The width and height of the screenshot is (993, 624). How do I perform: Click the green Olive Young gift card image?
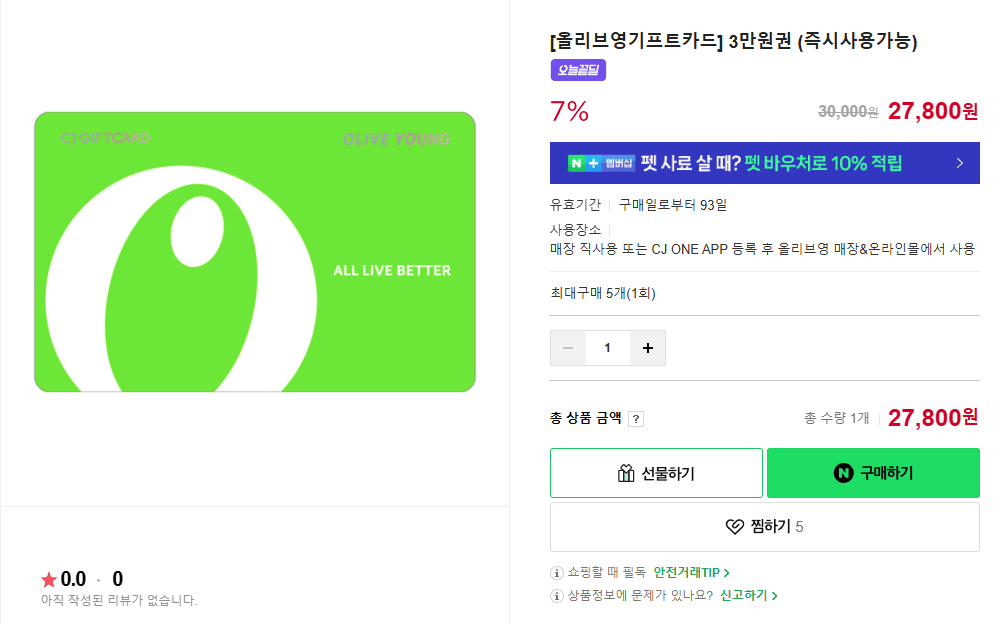255,251
